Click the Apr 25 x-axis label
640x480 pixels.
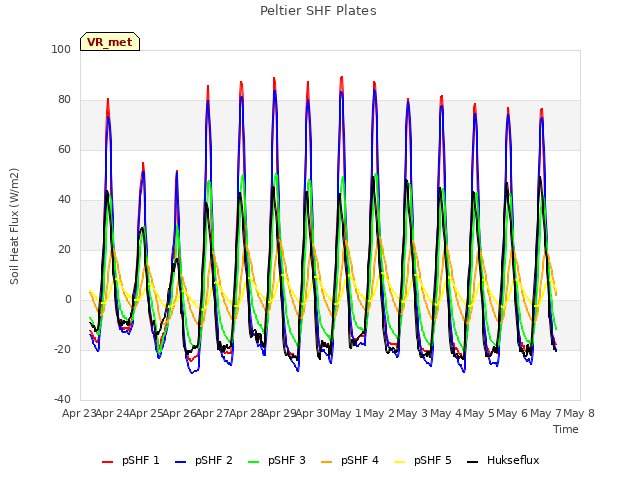coord(146,413)
